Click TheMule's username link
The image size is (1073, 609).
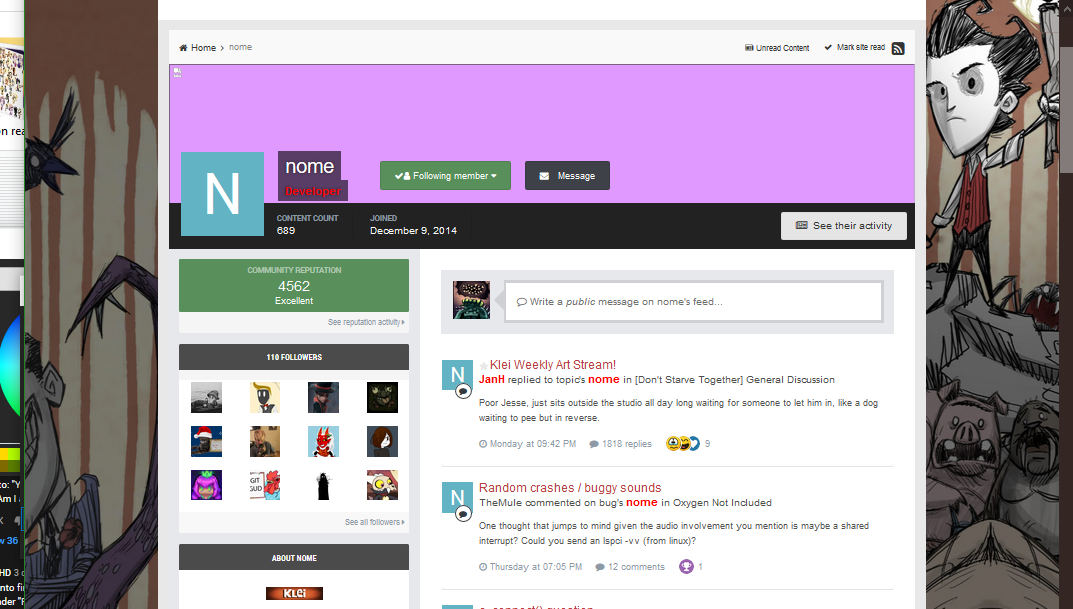point(500,503)
